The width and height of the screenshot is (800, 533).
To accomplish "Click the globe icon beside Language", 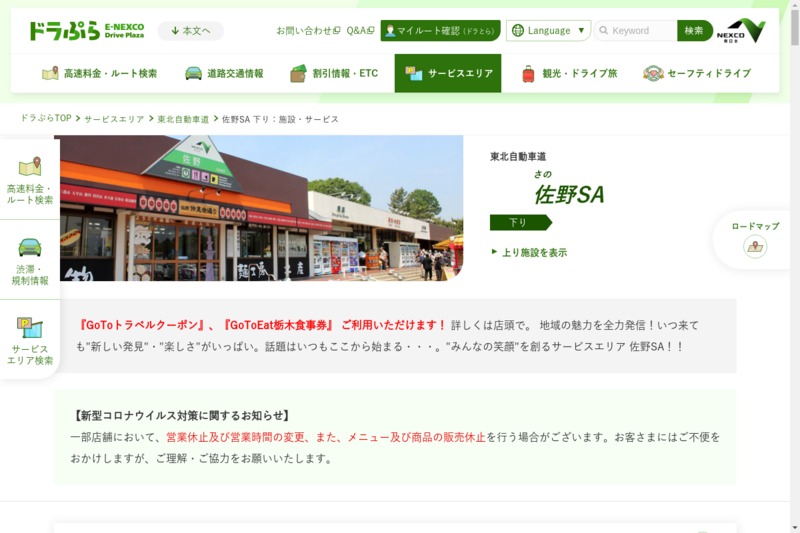I will click(517, 31).
